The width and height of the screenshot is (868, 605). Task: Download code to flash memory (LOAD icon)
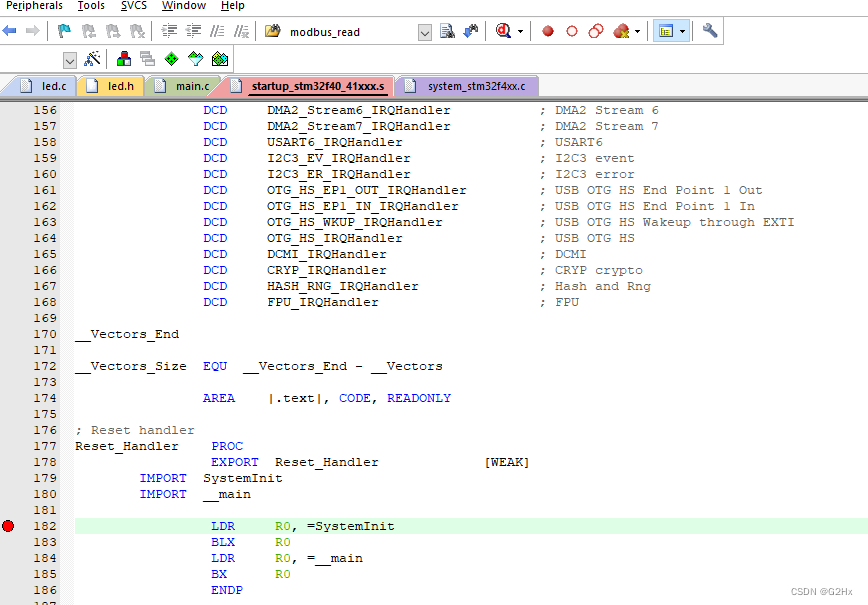(x=122, y=58)
